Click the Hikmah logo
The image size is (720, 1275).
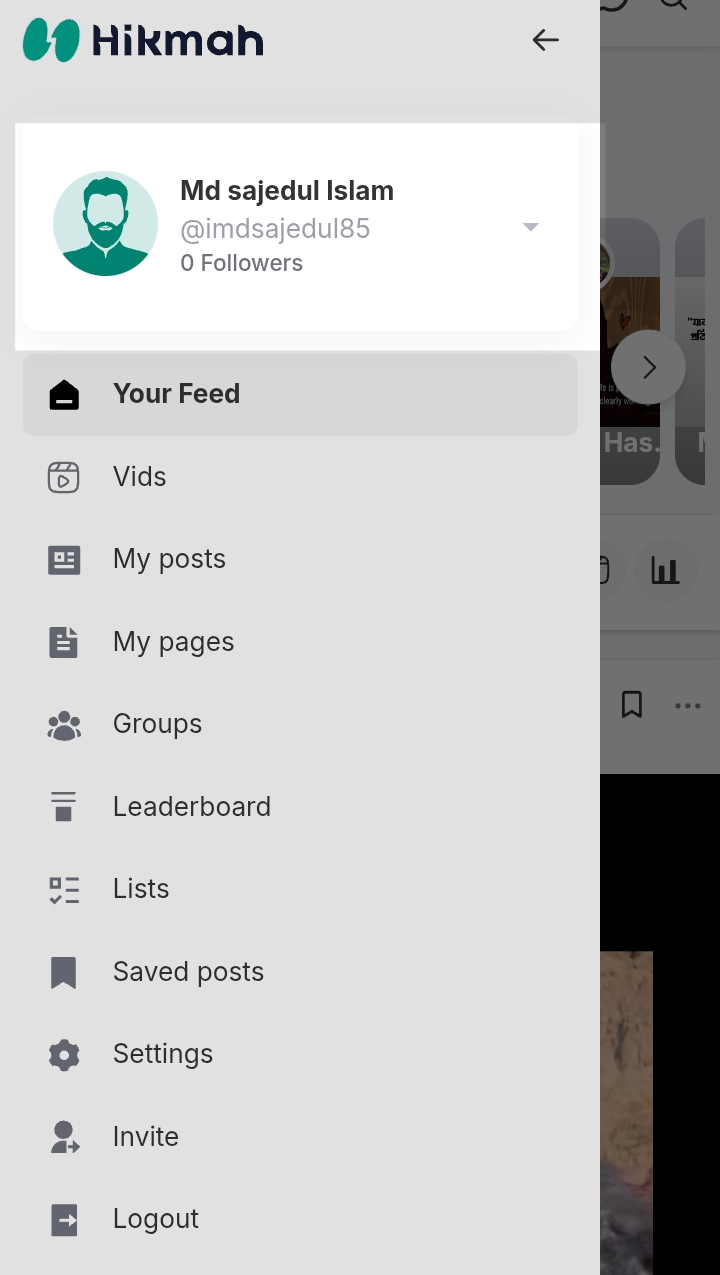pyautogui.click(x=143, y=40)
